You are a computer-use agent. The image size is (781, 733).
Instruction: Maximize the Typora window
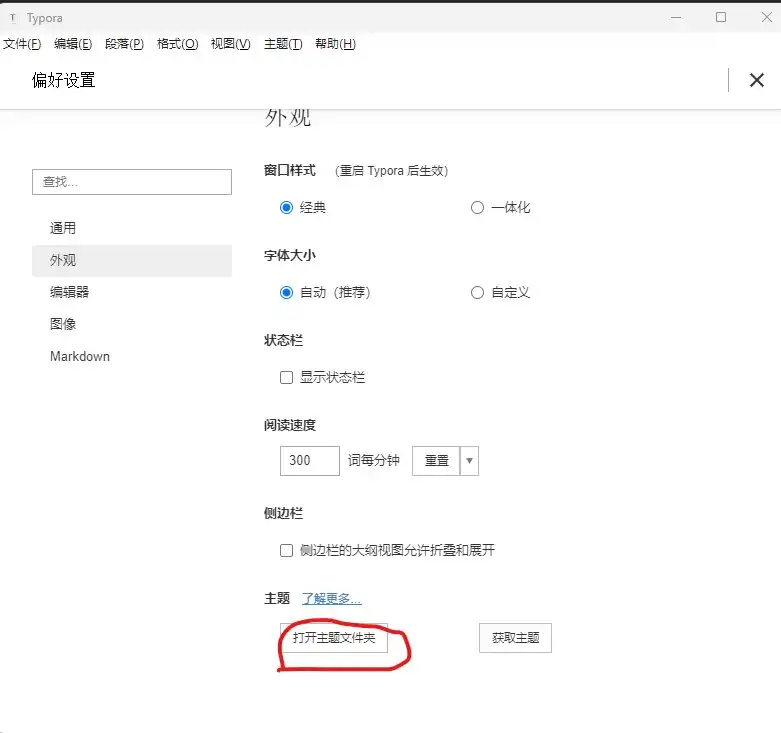pos(721,18)
